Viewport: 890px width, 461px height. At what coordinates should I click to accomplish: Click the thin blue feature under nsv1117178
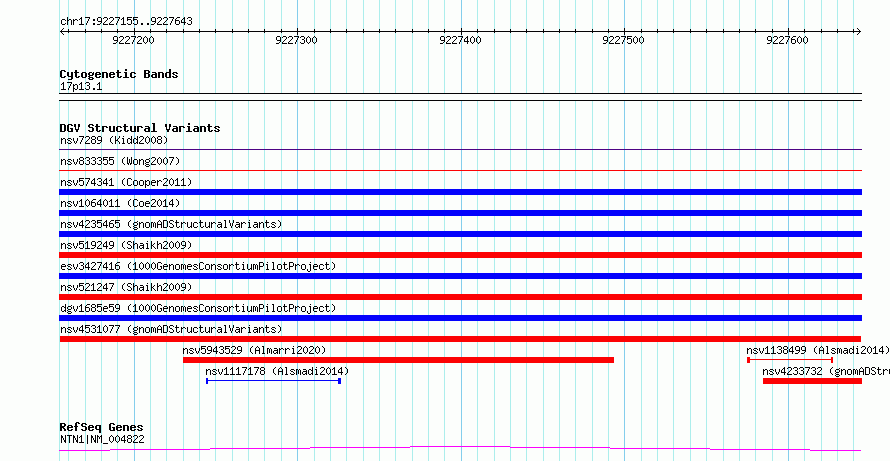point(274,381)
